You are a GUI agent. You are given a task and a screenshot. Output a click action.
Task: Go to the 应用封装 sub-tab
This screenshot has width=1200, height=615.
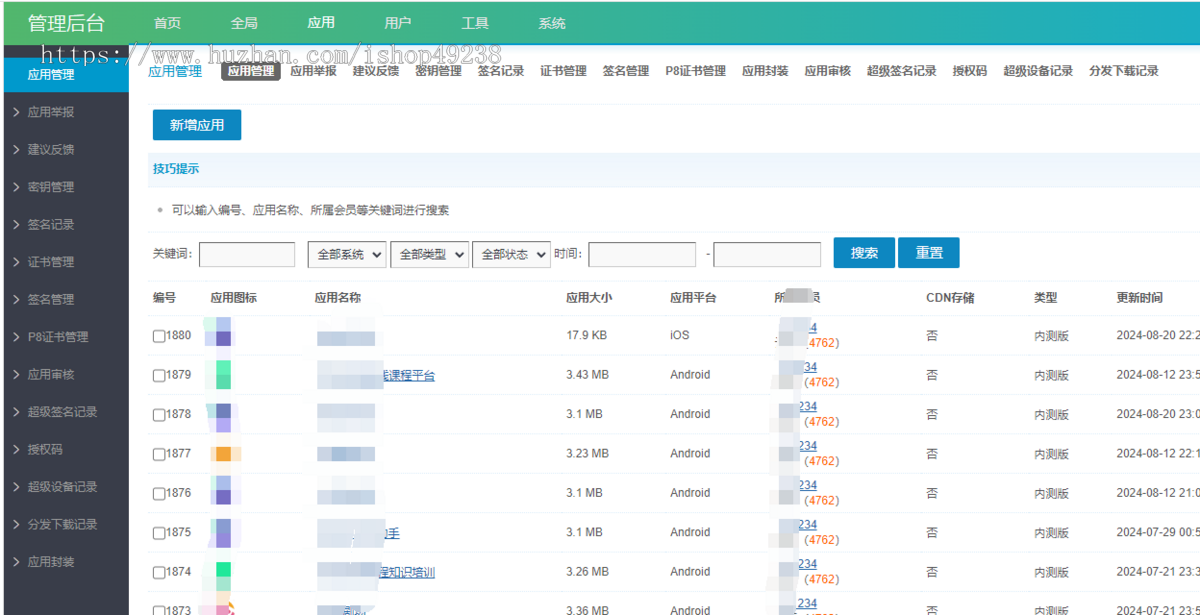pos(765,71)
